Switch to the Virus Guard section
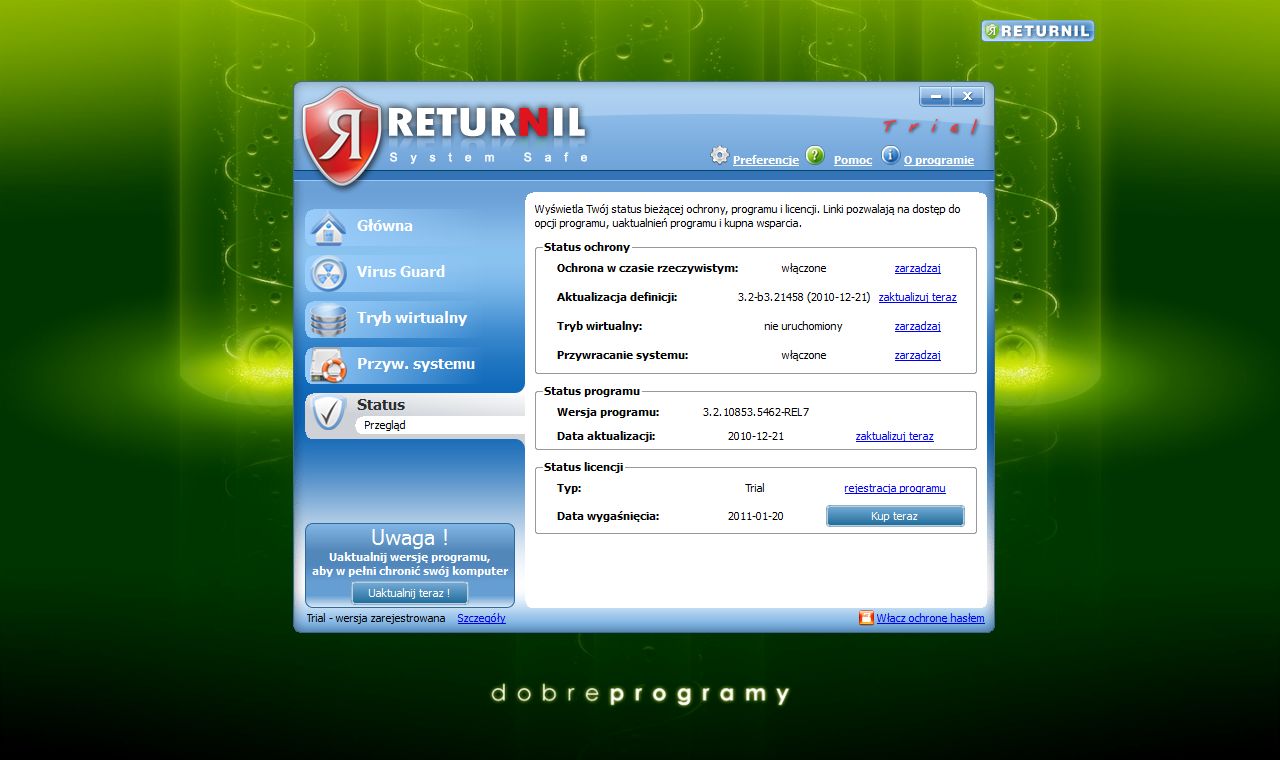This screenshot has height=760, width=1280. [x=414, y=273]
